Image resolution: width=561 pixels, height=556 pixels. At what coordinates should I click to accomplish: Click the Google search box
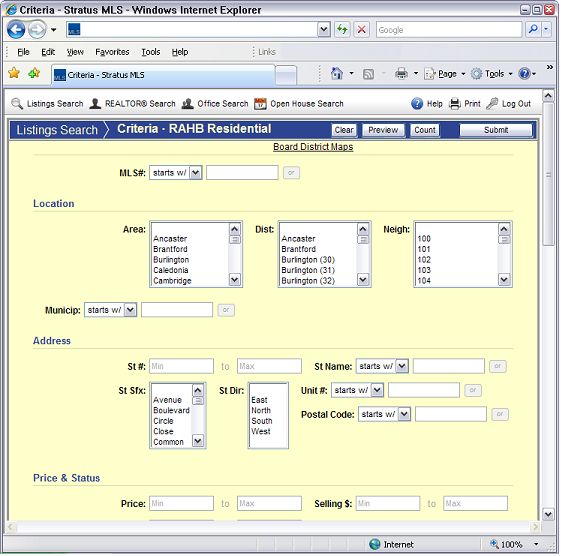coord(449,30)
